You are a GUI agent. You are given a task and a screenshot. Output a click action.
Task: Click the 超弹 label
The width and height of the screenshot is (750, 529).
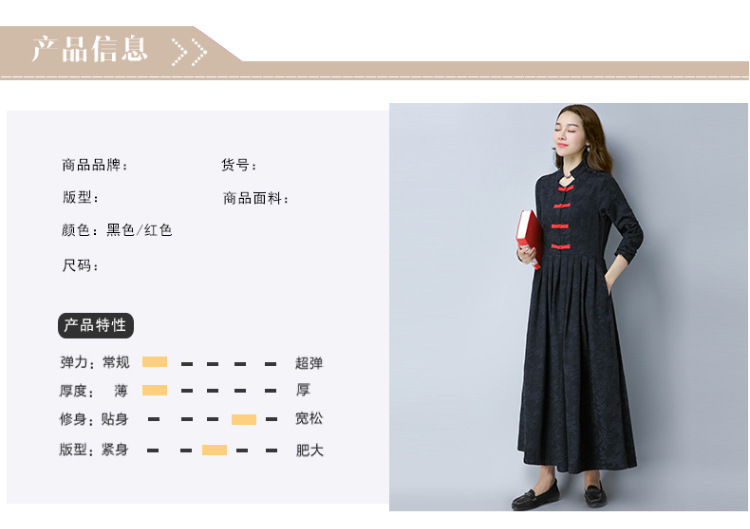point(309,363)
